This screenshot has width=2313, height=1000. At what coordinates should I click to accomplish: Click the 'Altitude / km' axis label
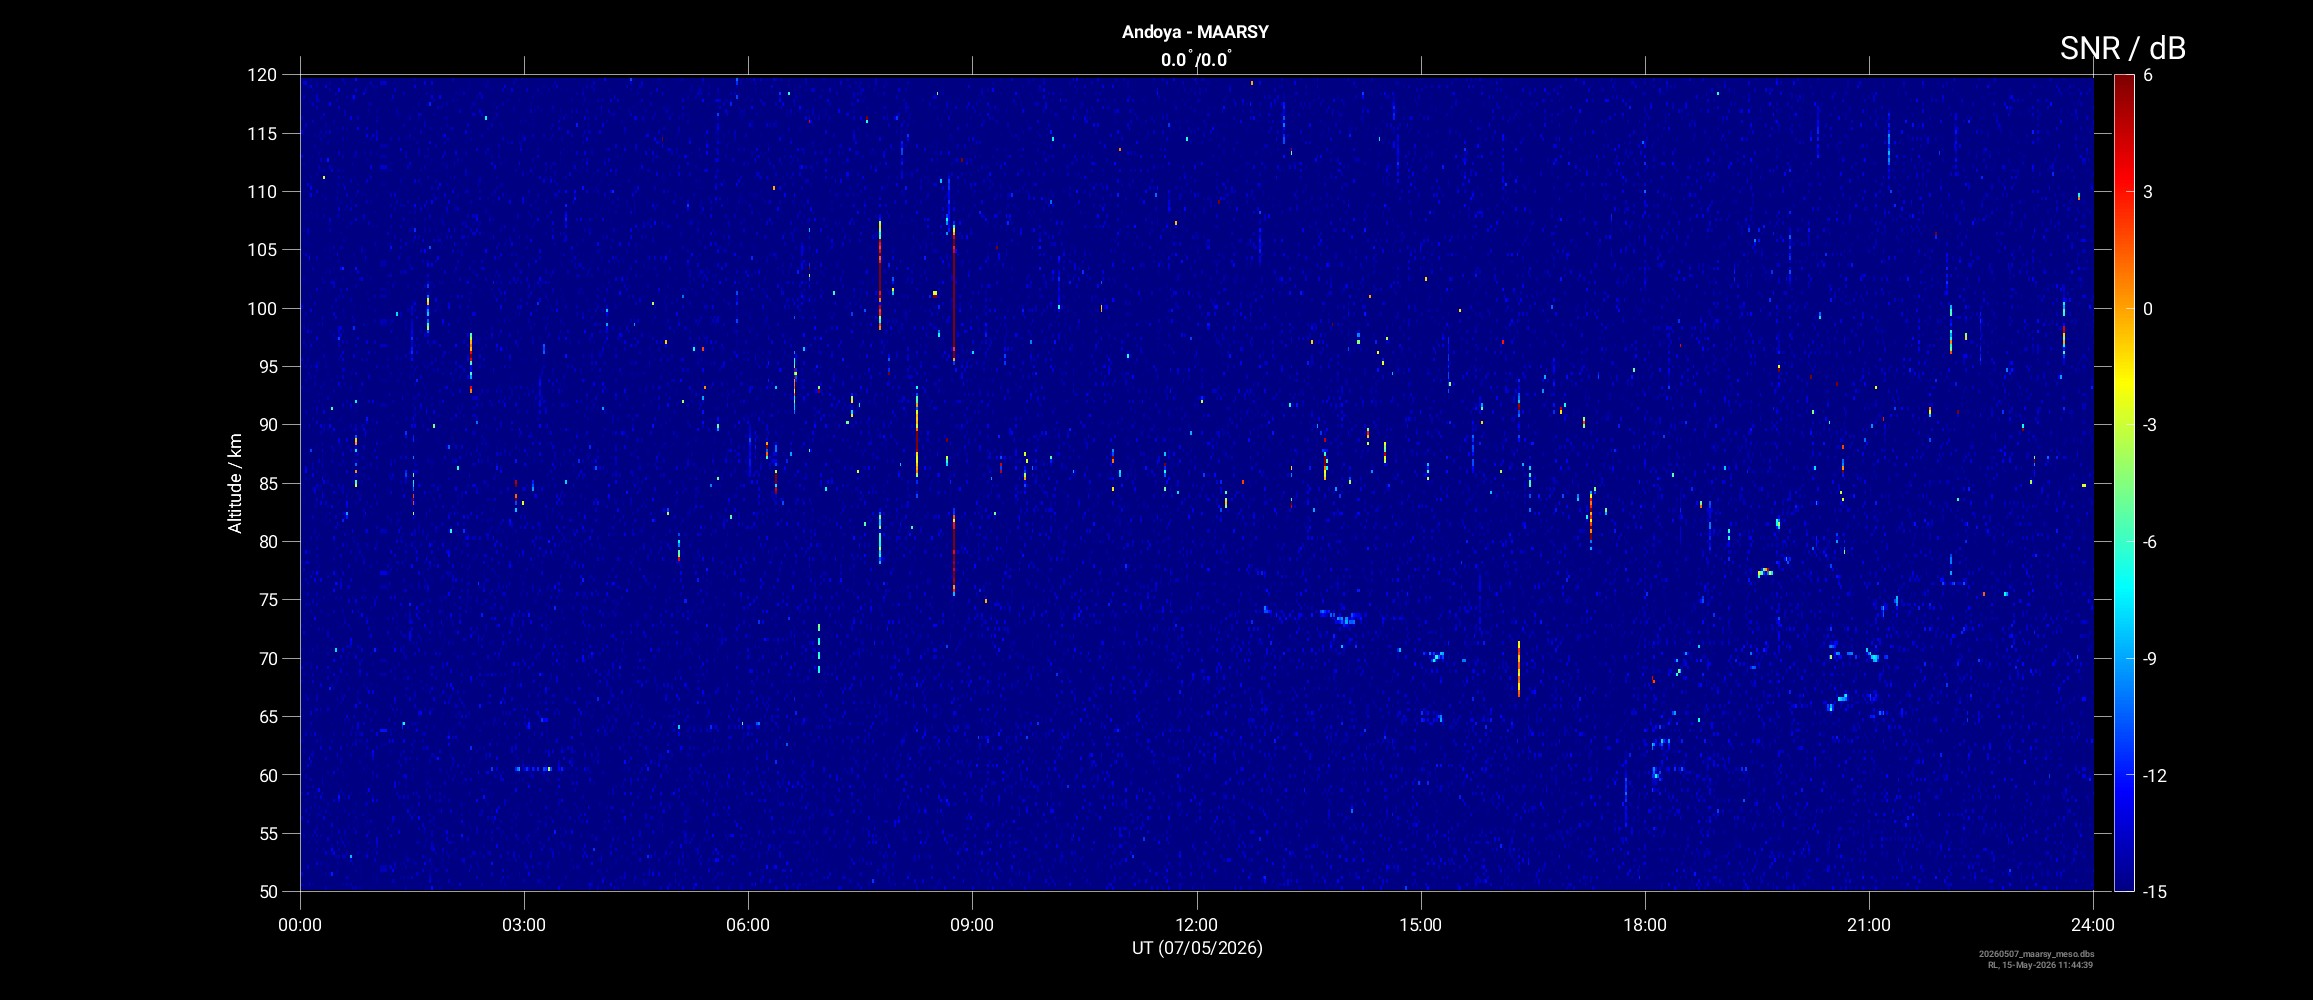coord(235,483)
